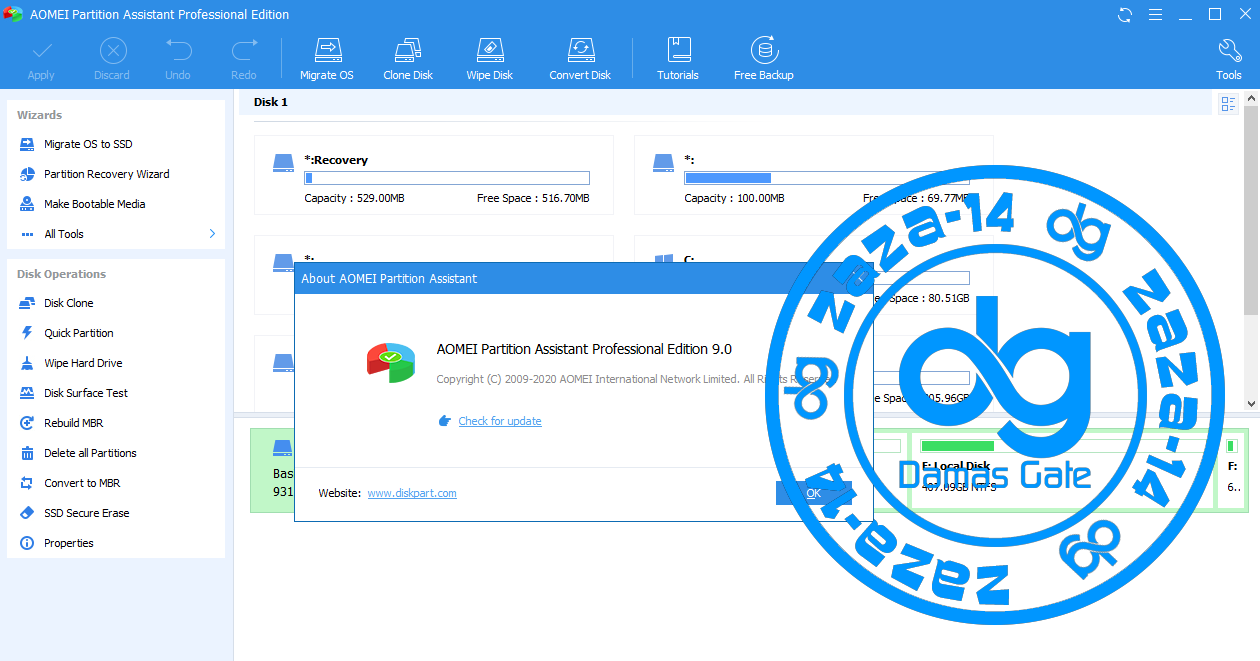This screenshot has height=661, width=1260.
Task: Expand the All Tools arrow
Action: 212,234
